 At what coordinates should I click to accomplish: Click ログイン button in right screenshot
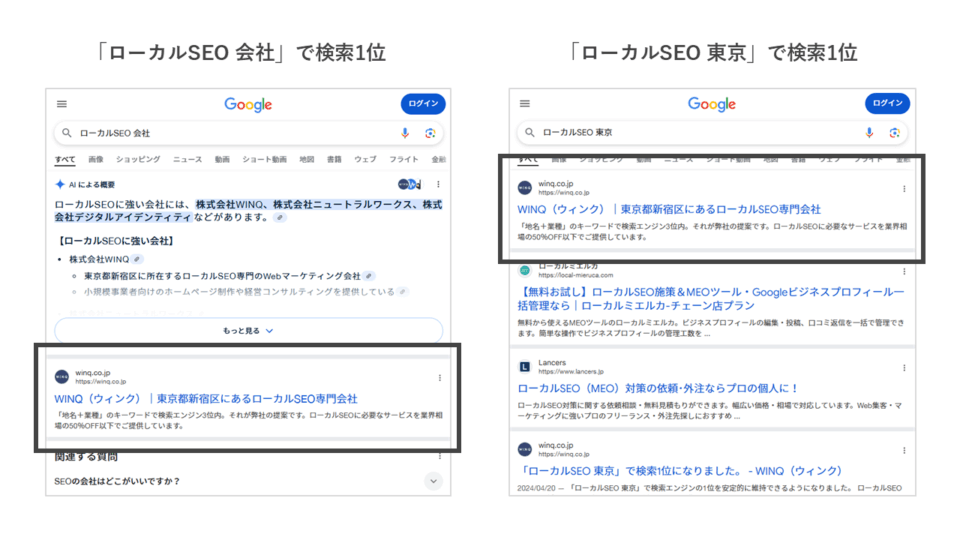(x=887, y=103)
